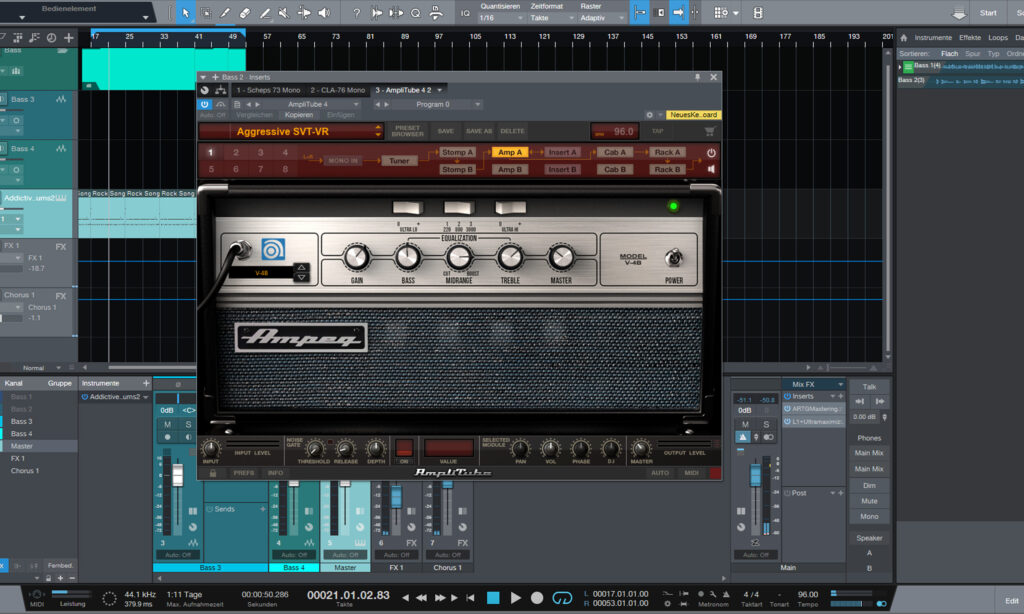
Task: Switch to 2 - CLA-76 Mono tab
Action: pos(338,90)
